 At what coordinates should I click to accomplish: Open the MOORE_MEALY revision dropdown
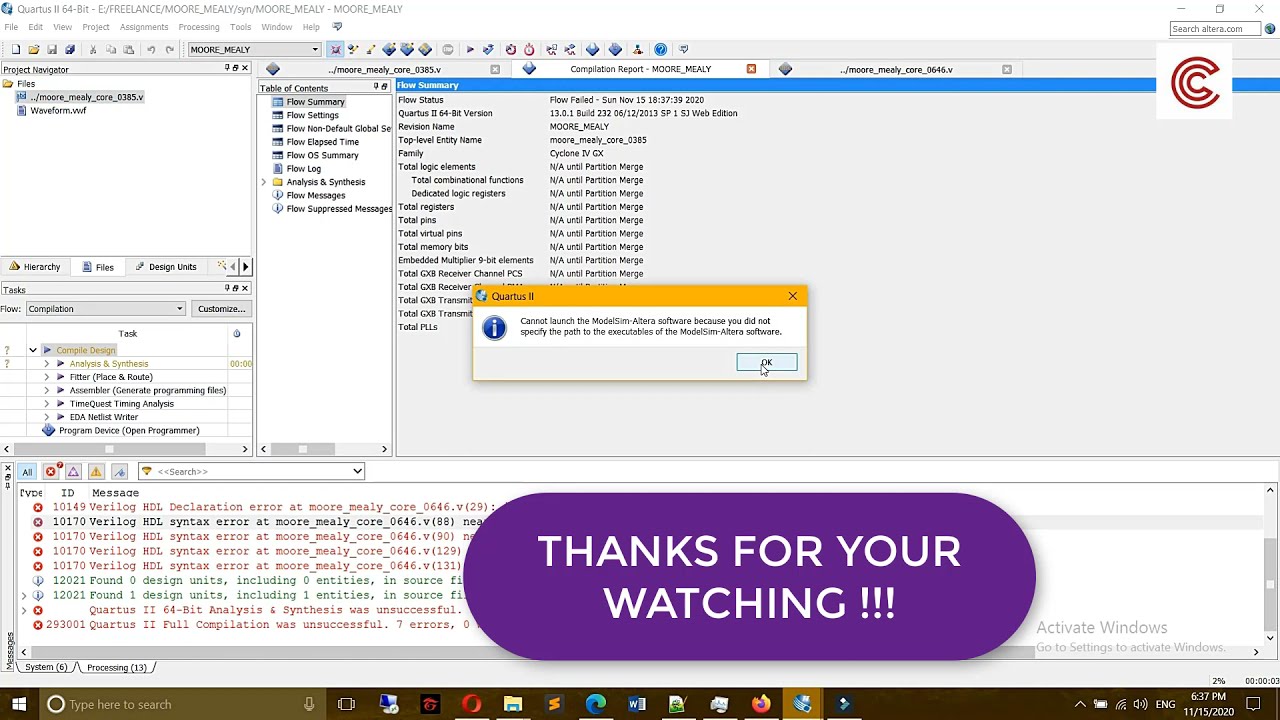click(254, 49)
